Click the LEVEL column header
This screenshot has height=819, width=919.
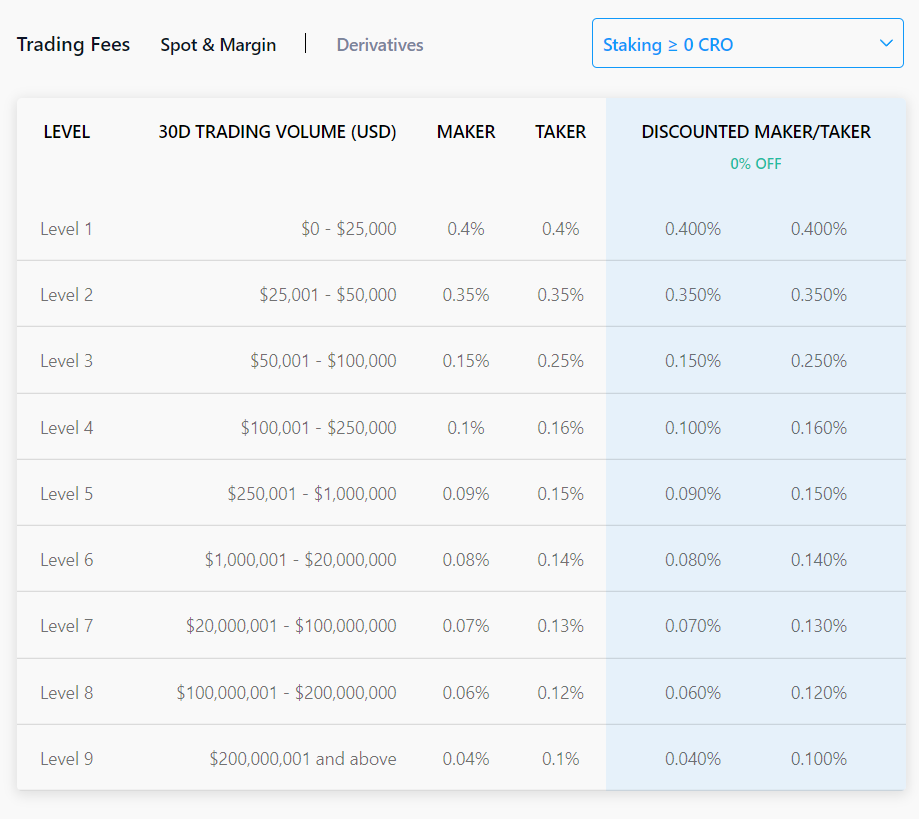(x=67, y=132)
